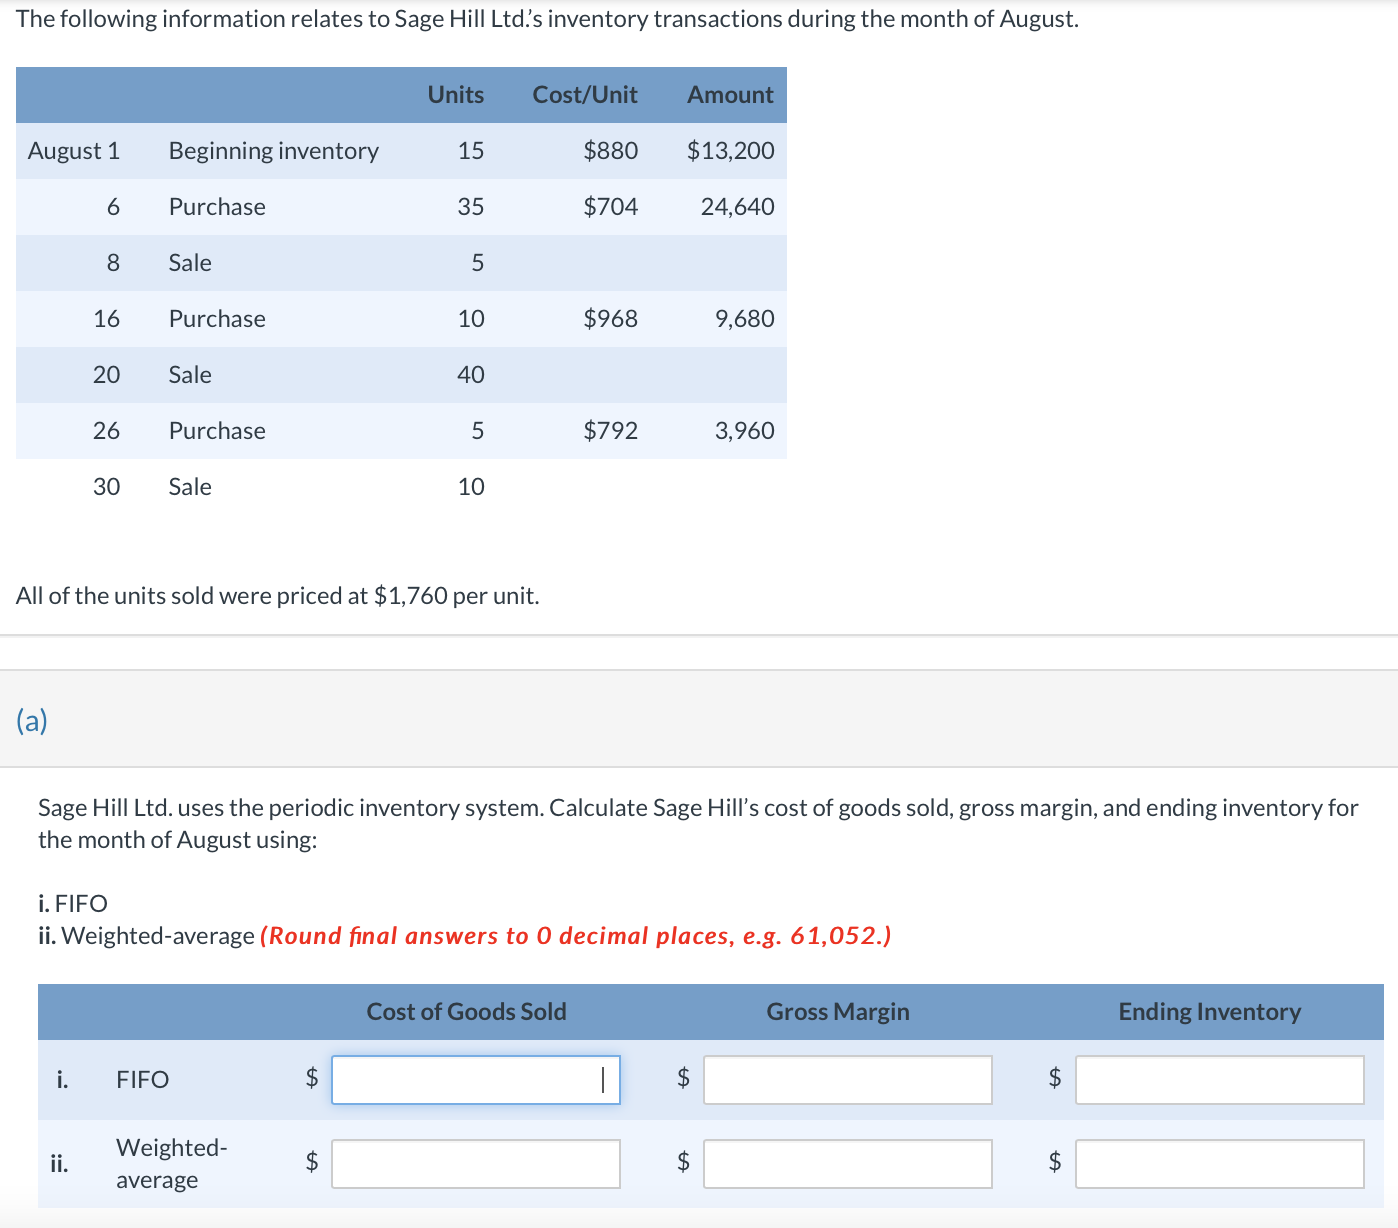The height and width of the screenshot is (1228, 1398).
Task: Click "Sale" label in the August 30 row
Action: click(x=190, y=487)
